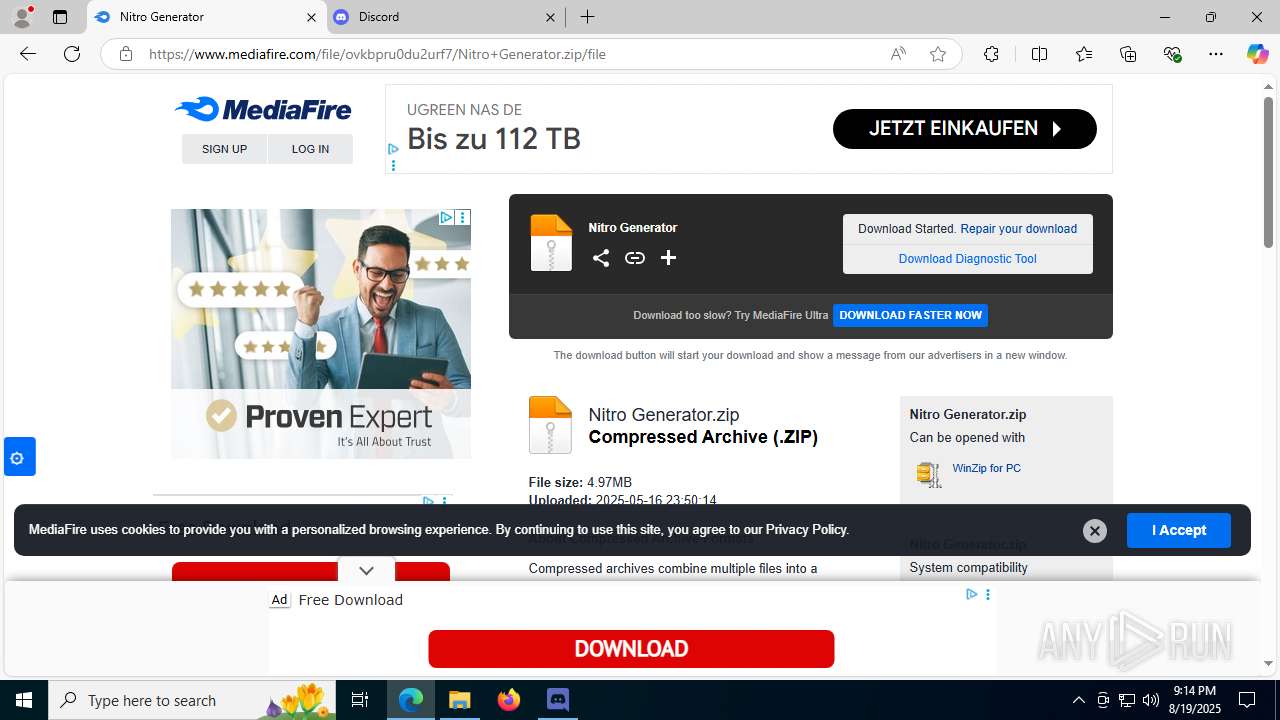Show hidden system tray icons

tap(1078, 700)
